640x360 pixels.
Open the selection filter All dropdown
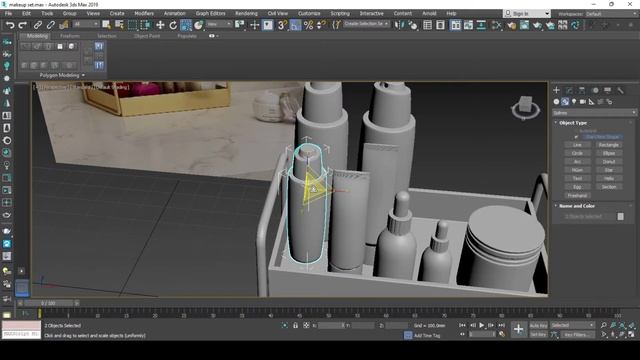tap(86, 24)
